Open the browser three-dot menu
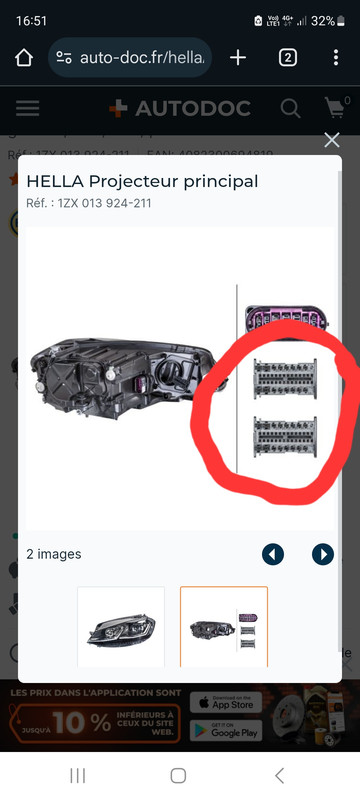This screenshot has height=800, width=360. click(x=336, y=58)
